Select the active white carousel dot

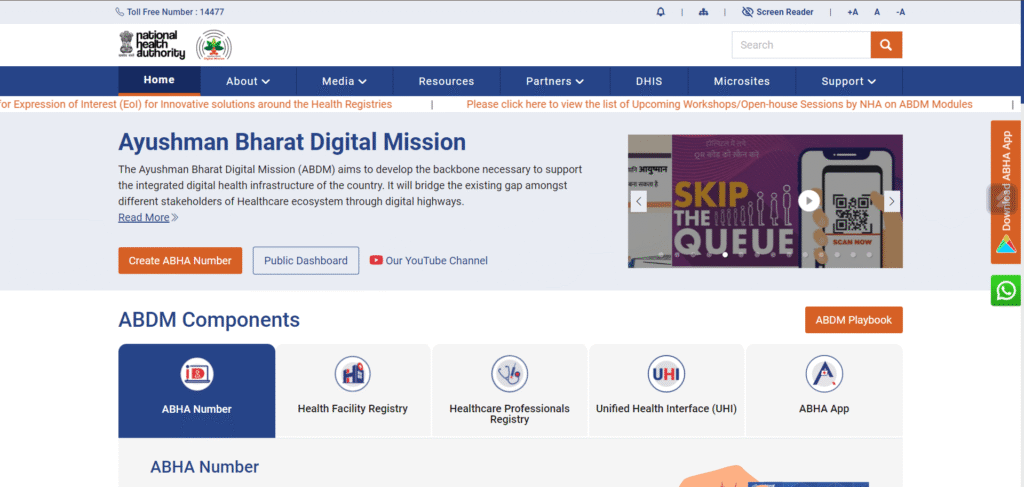pyautogui.click(x=725, y=255)
